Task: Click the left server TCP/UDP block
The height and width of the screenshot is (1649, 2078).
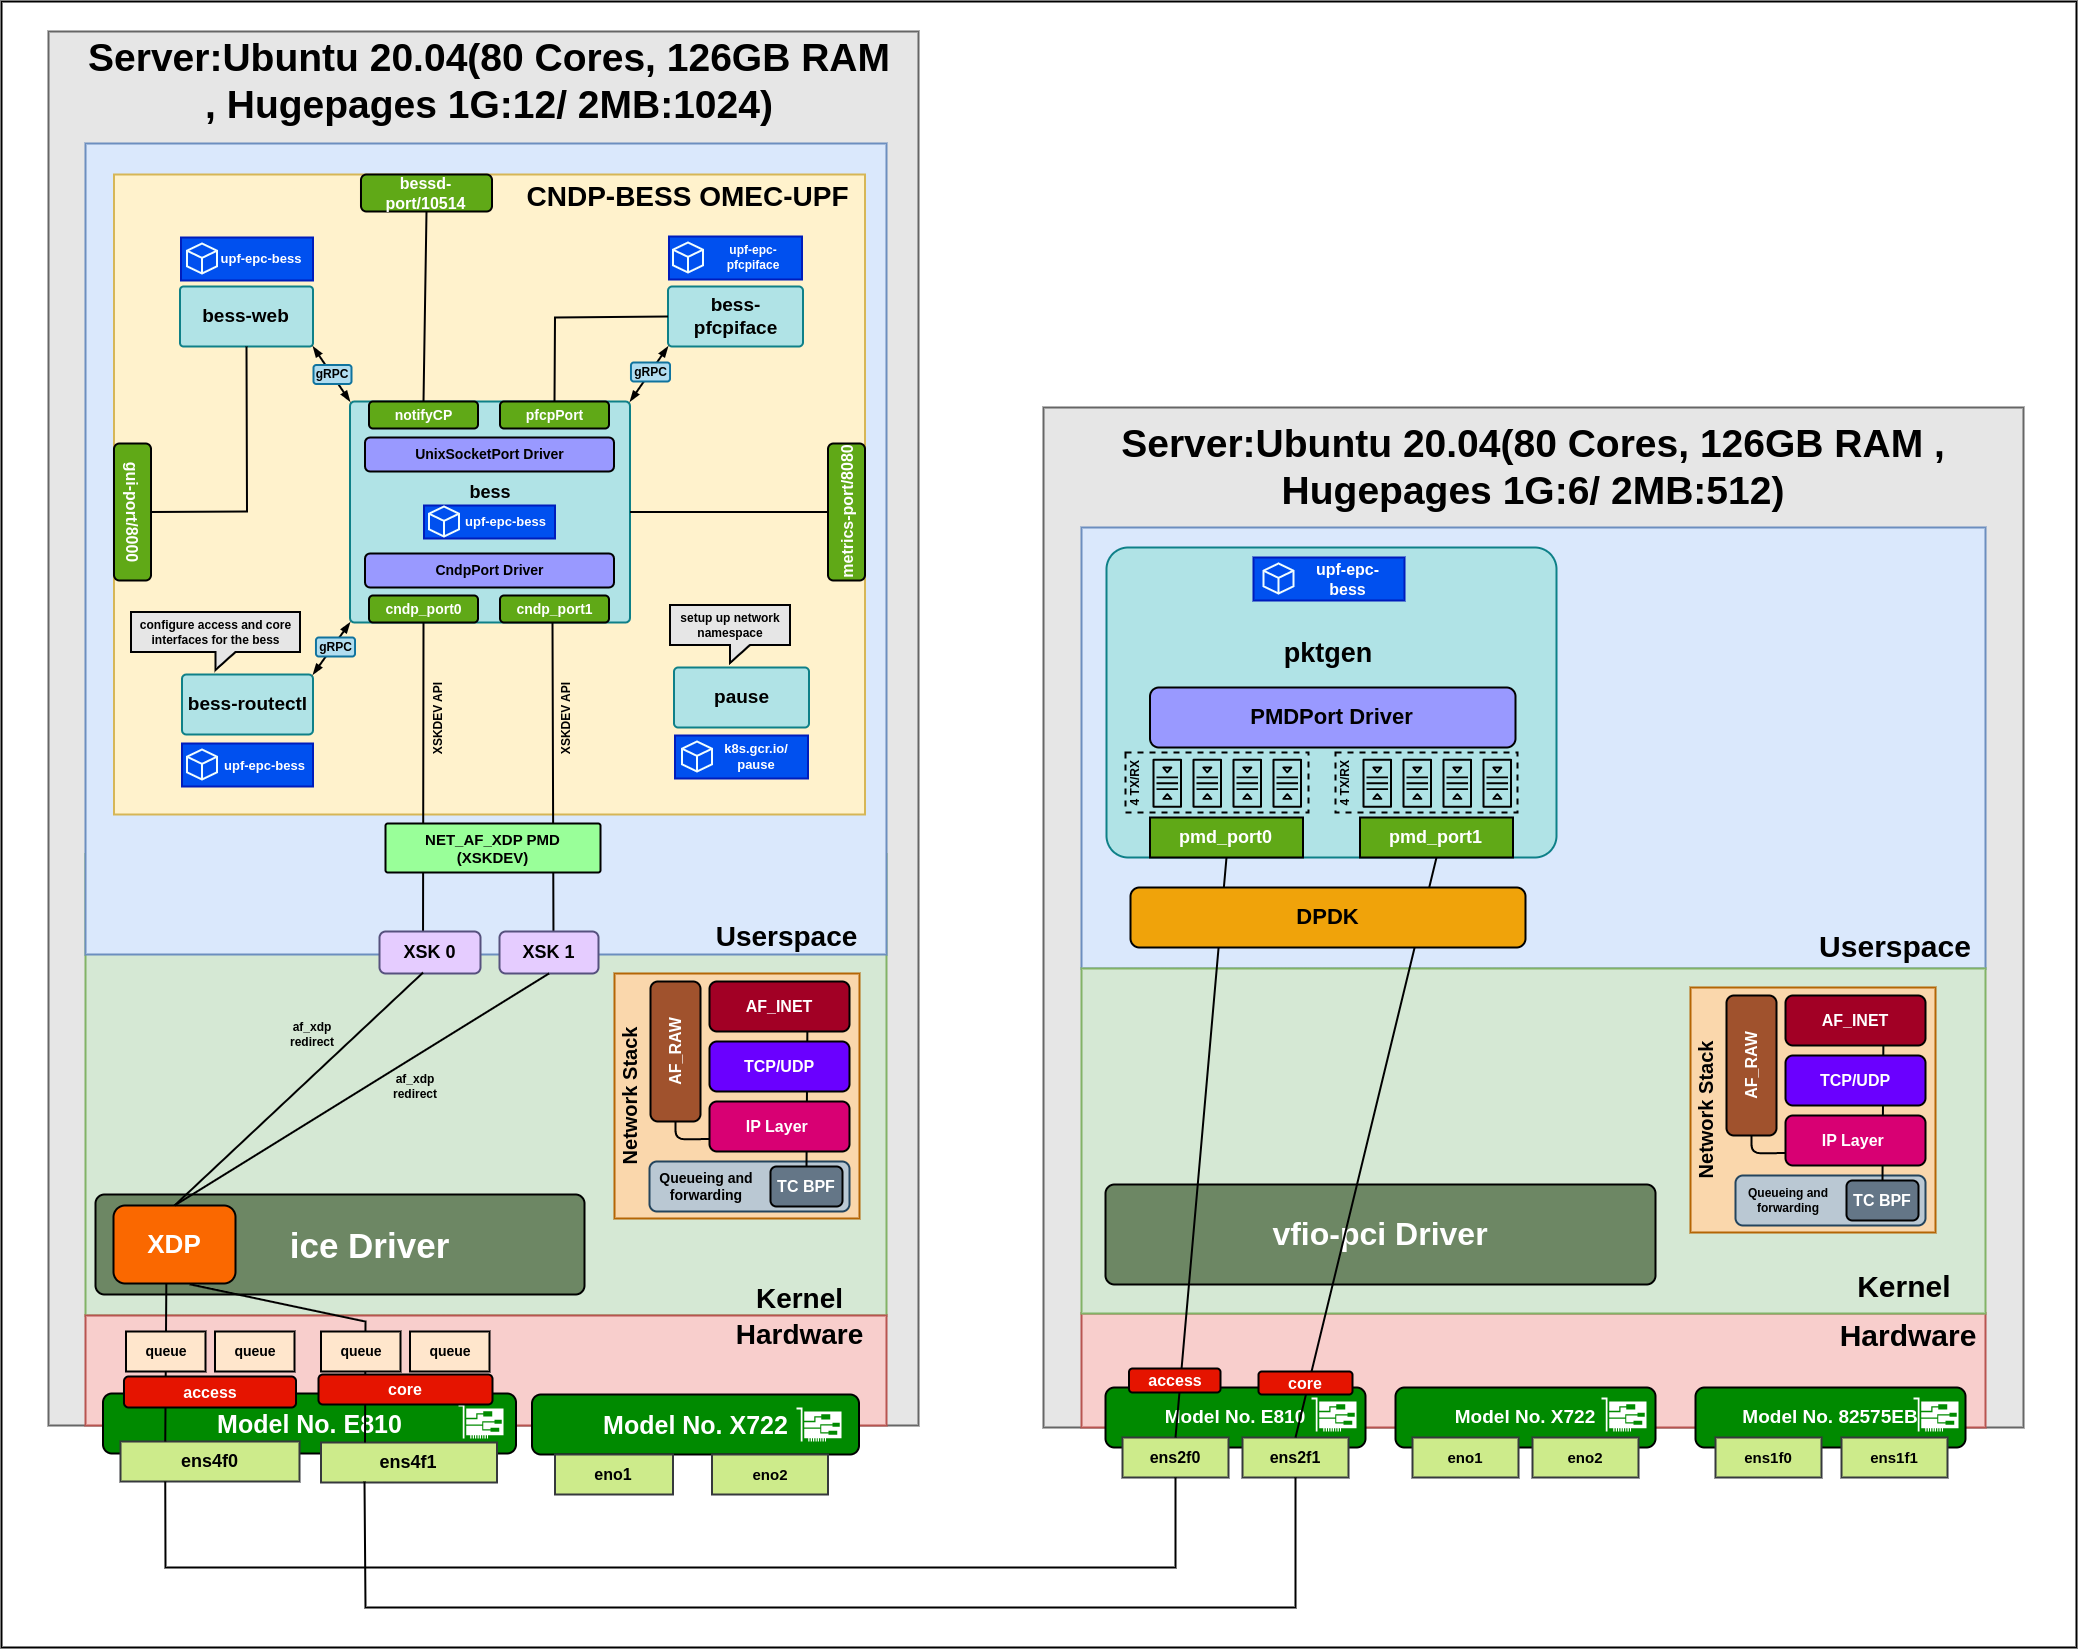Action: point(779,1066)
